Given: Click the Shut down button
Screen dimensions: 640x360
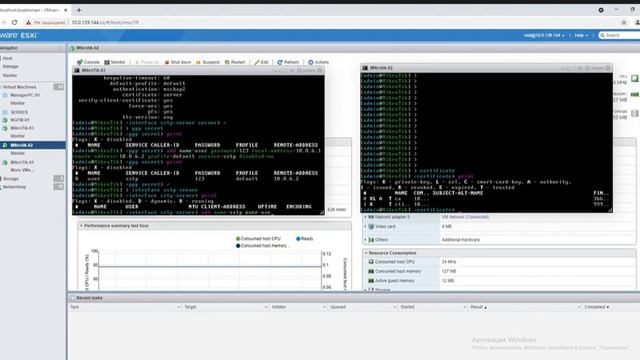Looking at the screenshot, I should (x=178, y=62).
